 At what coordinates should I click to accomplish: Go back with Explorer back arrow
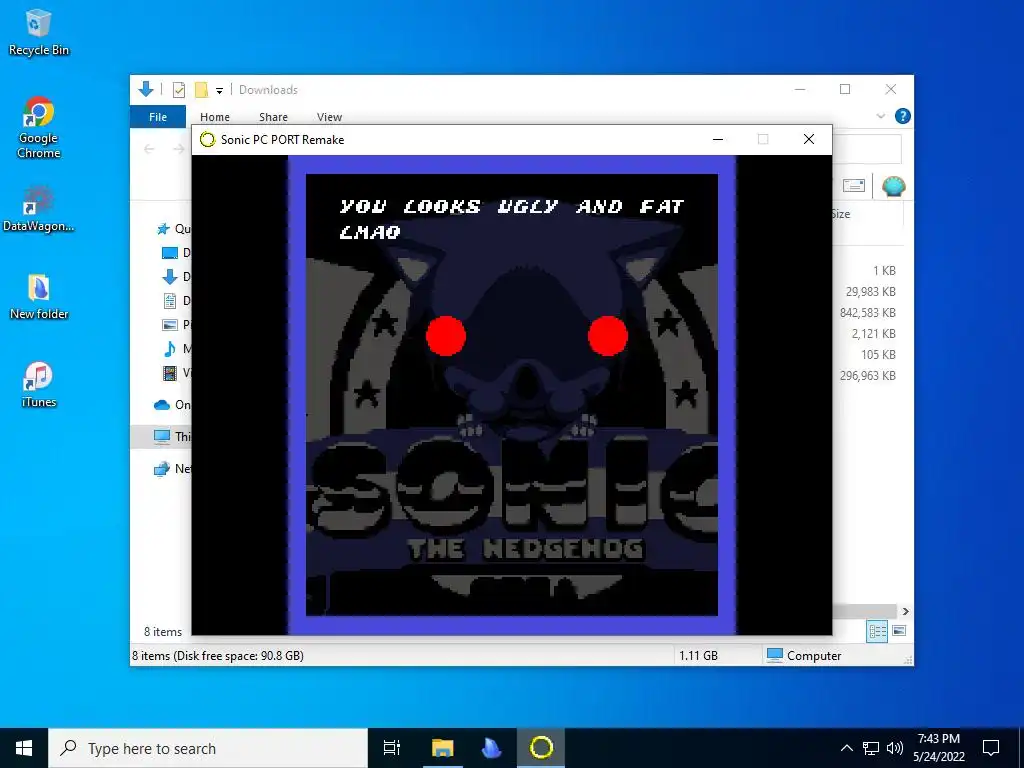(x=149, y=149)
